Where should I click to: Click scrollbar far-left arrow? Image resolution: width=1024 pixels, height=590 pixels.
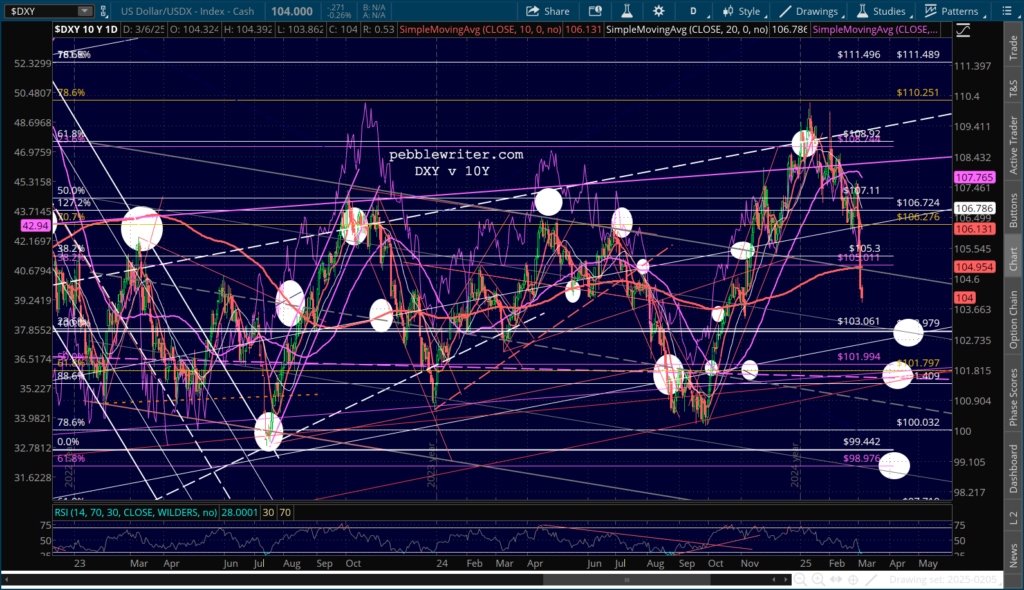pyautogui.click(x=7, y=580)
